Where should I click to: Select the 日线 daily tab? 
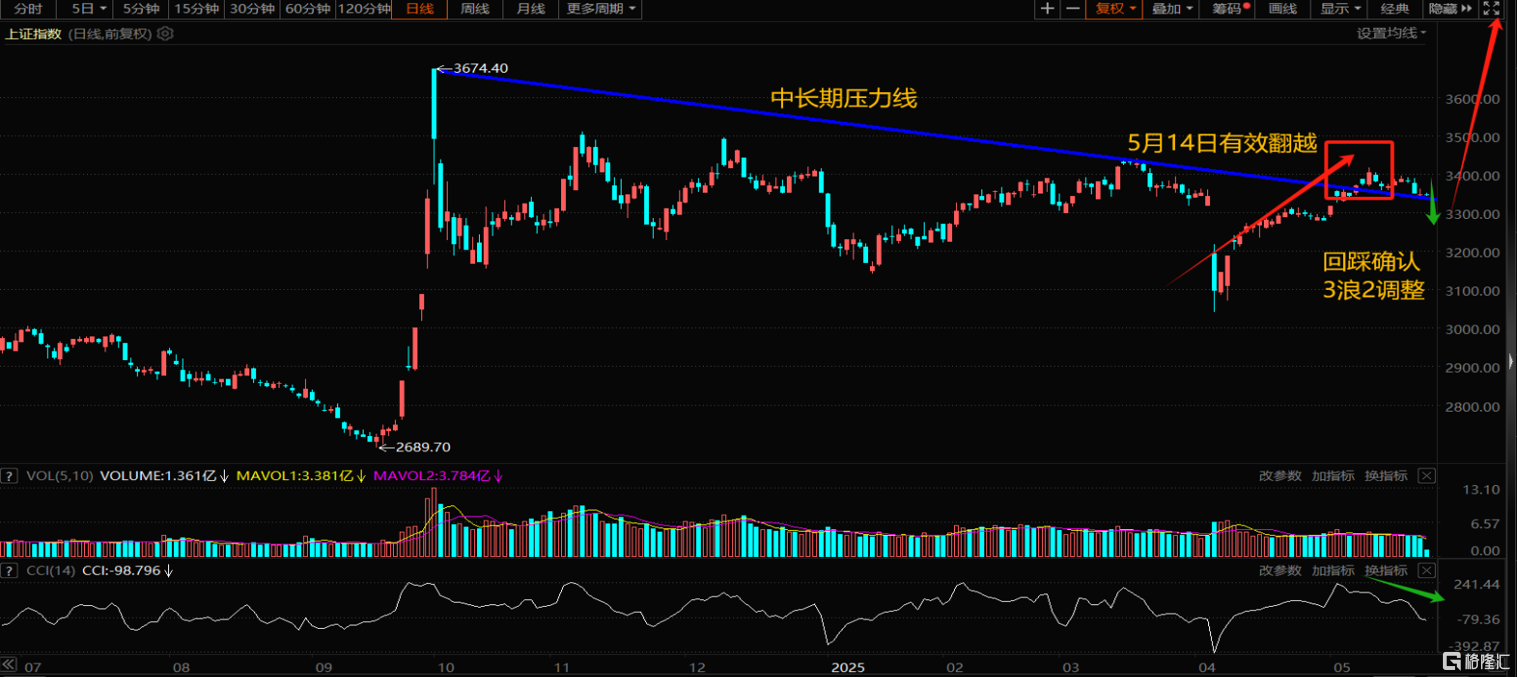(x=419, y=9)
